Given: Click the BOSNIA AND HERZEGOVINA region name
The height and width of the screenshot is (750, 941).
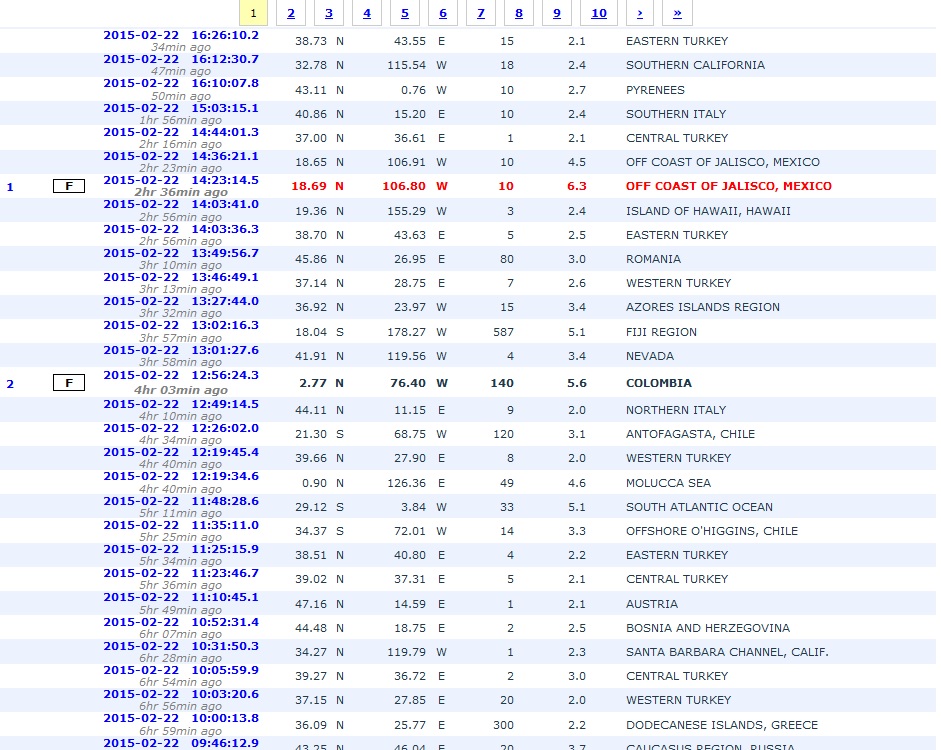Looking at the screenshot, I should (708, 628).
